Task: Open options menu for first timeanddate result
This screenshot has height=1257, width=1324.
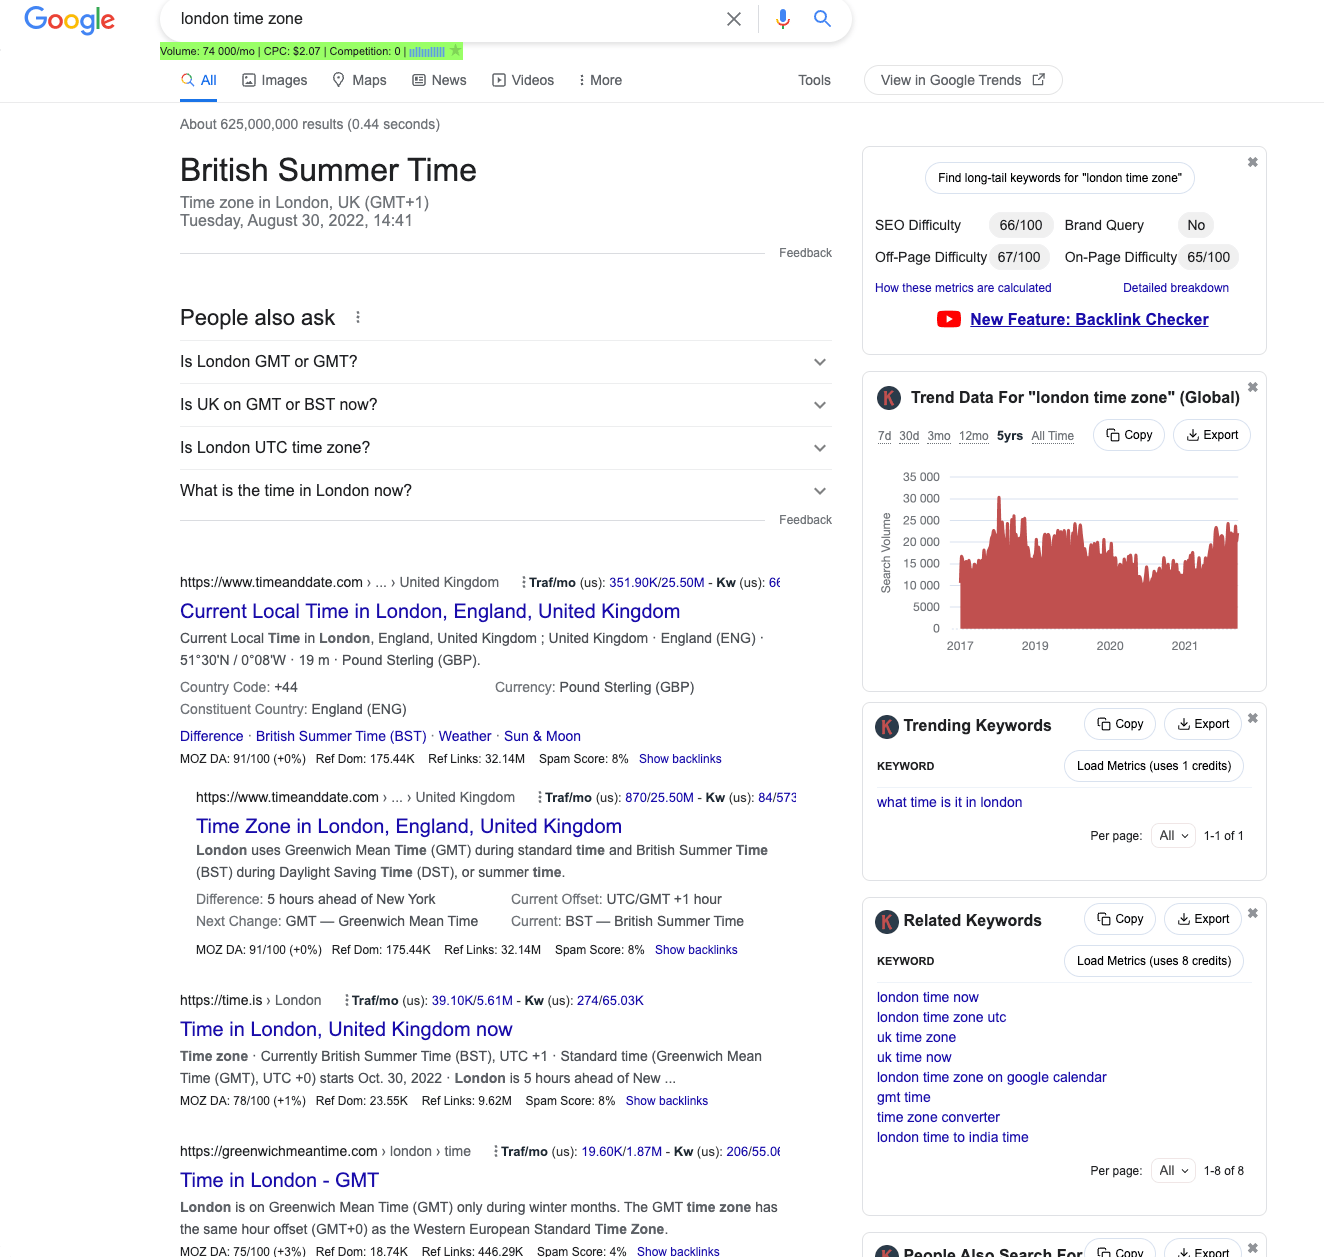Action: pyautogui.click(x=523, y=582)
